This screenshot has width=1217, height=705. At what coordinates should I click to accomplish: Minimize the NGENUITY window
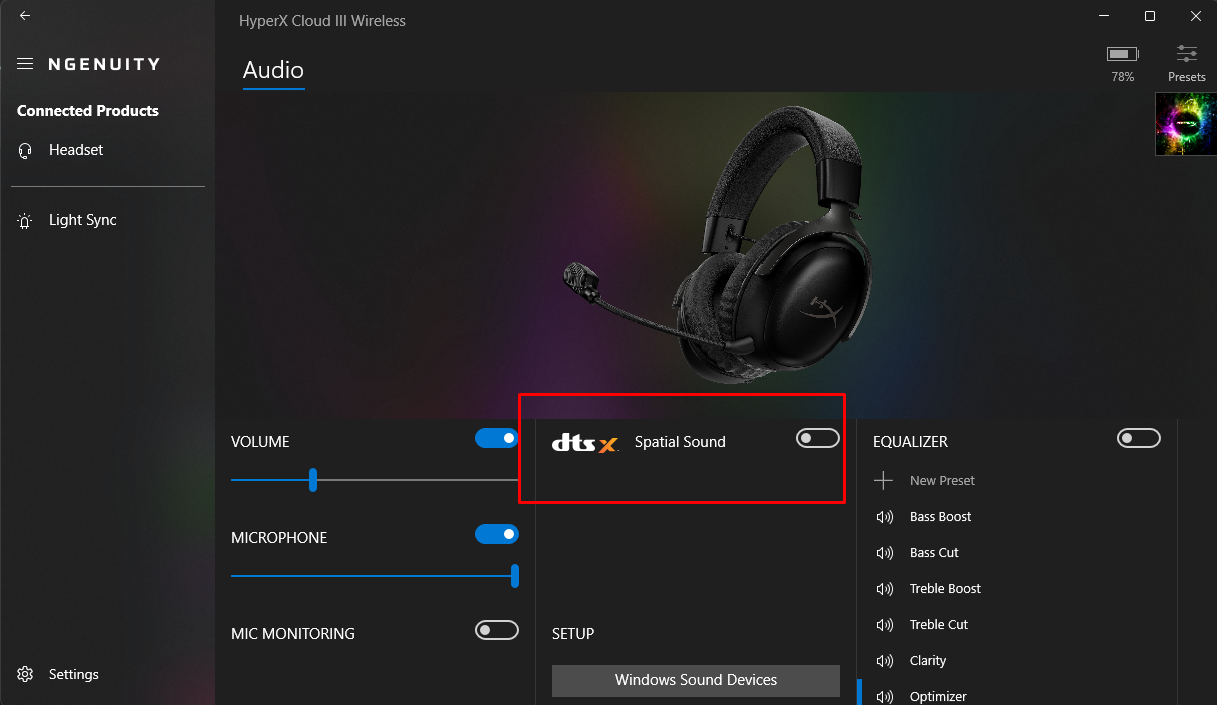coord(1104,16)
